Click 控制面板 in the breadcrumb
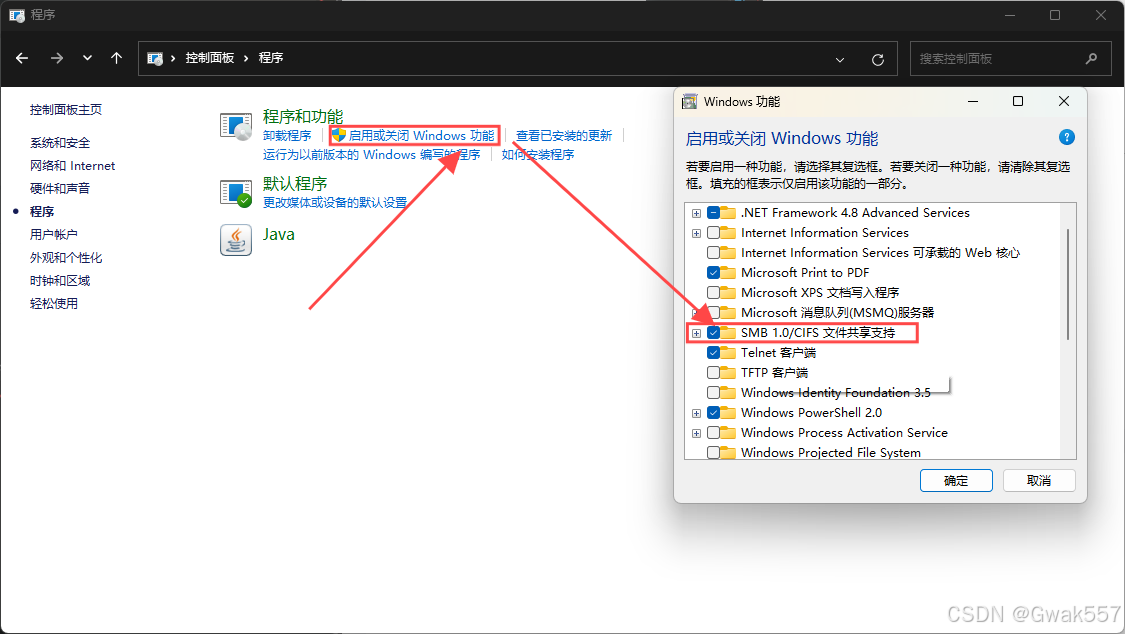 pos(210,58)
